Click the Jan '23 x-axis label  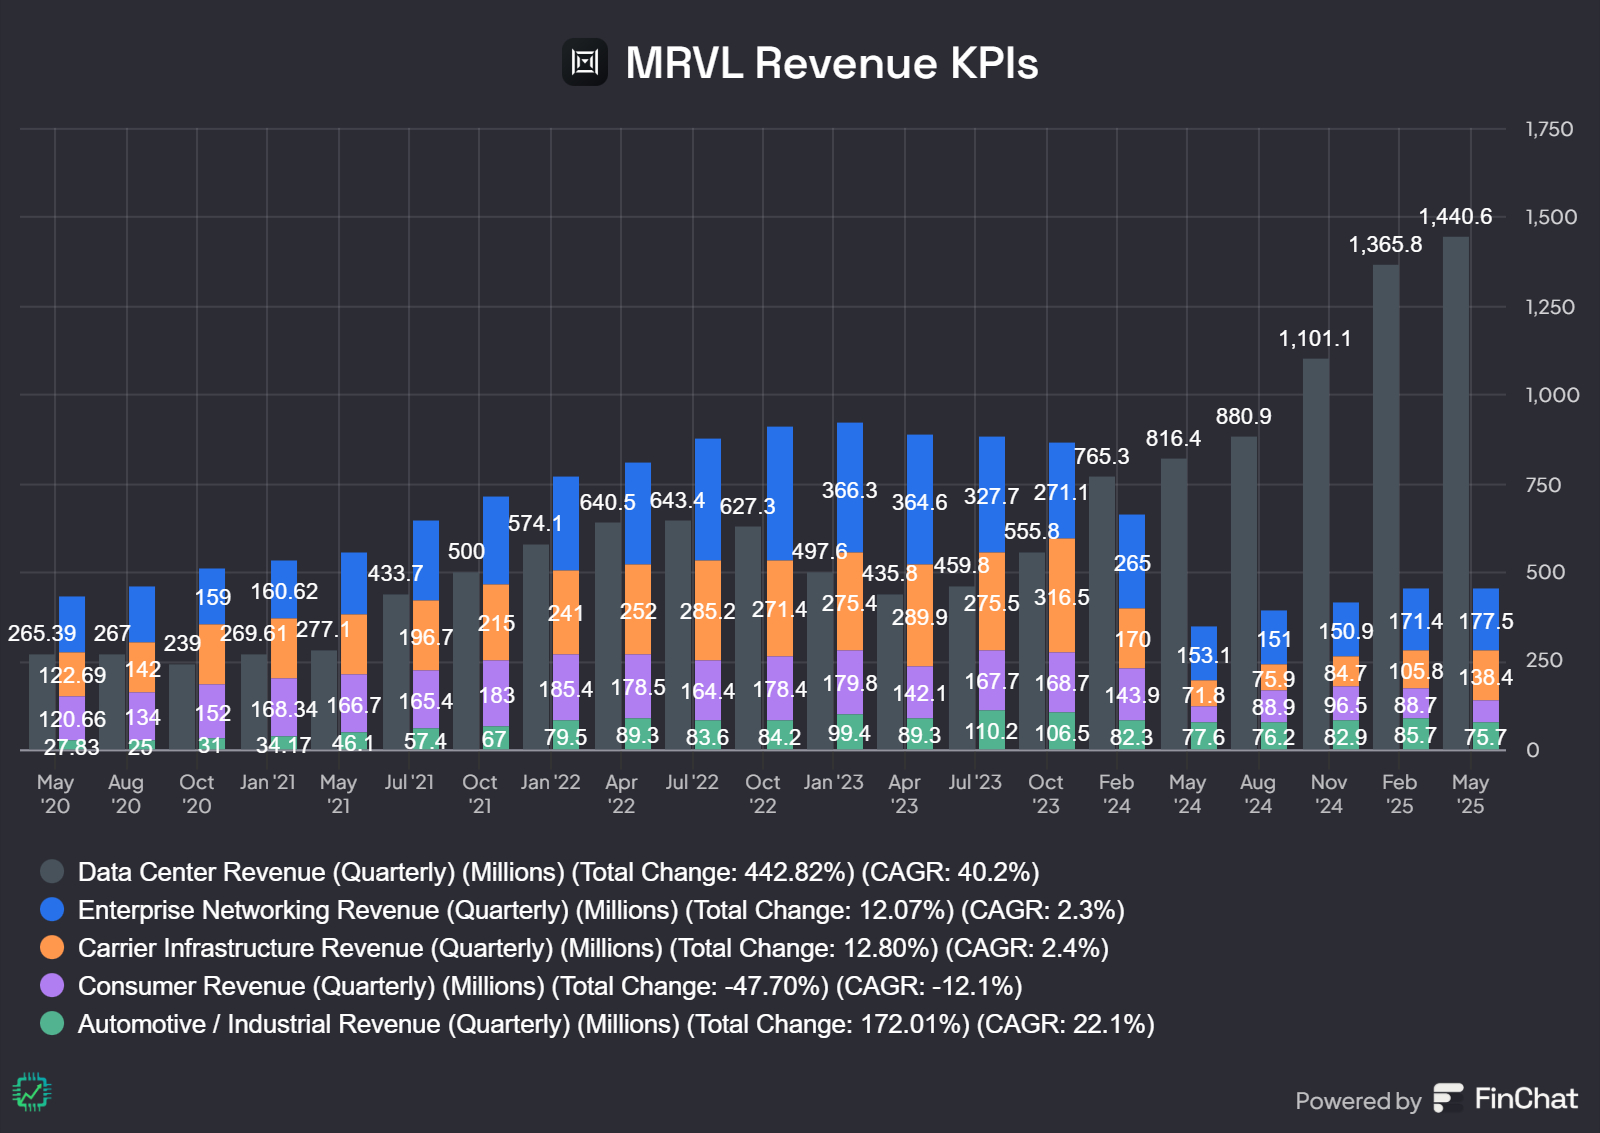point(833,782)
